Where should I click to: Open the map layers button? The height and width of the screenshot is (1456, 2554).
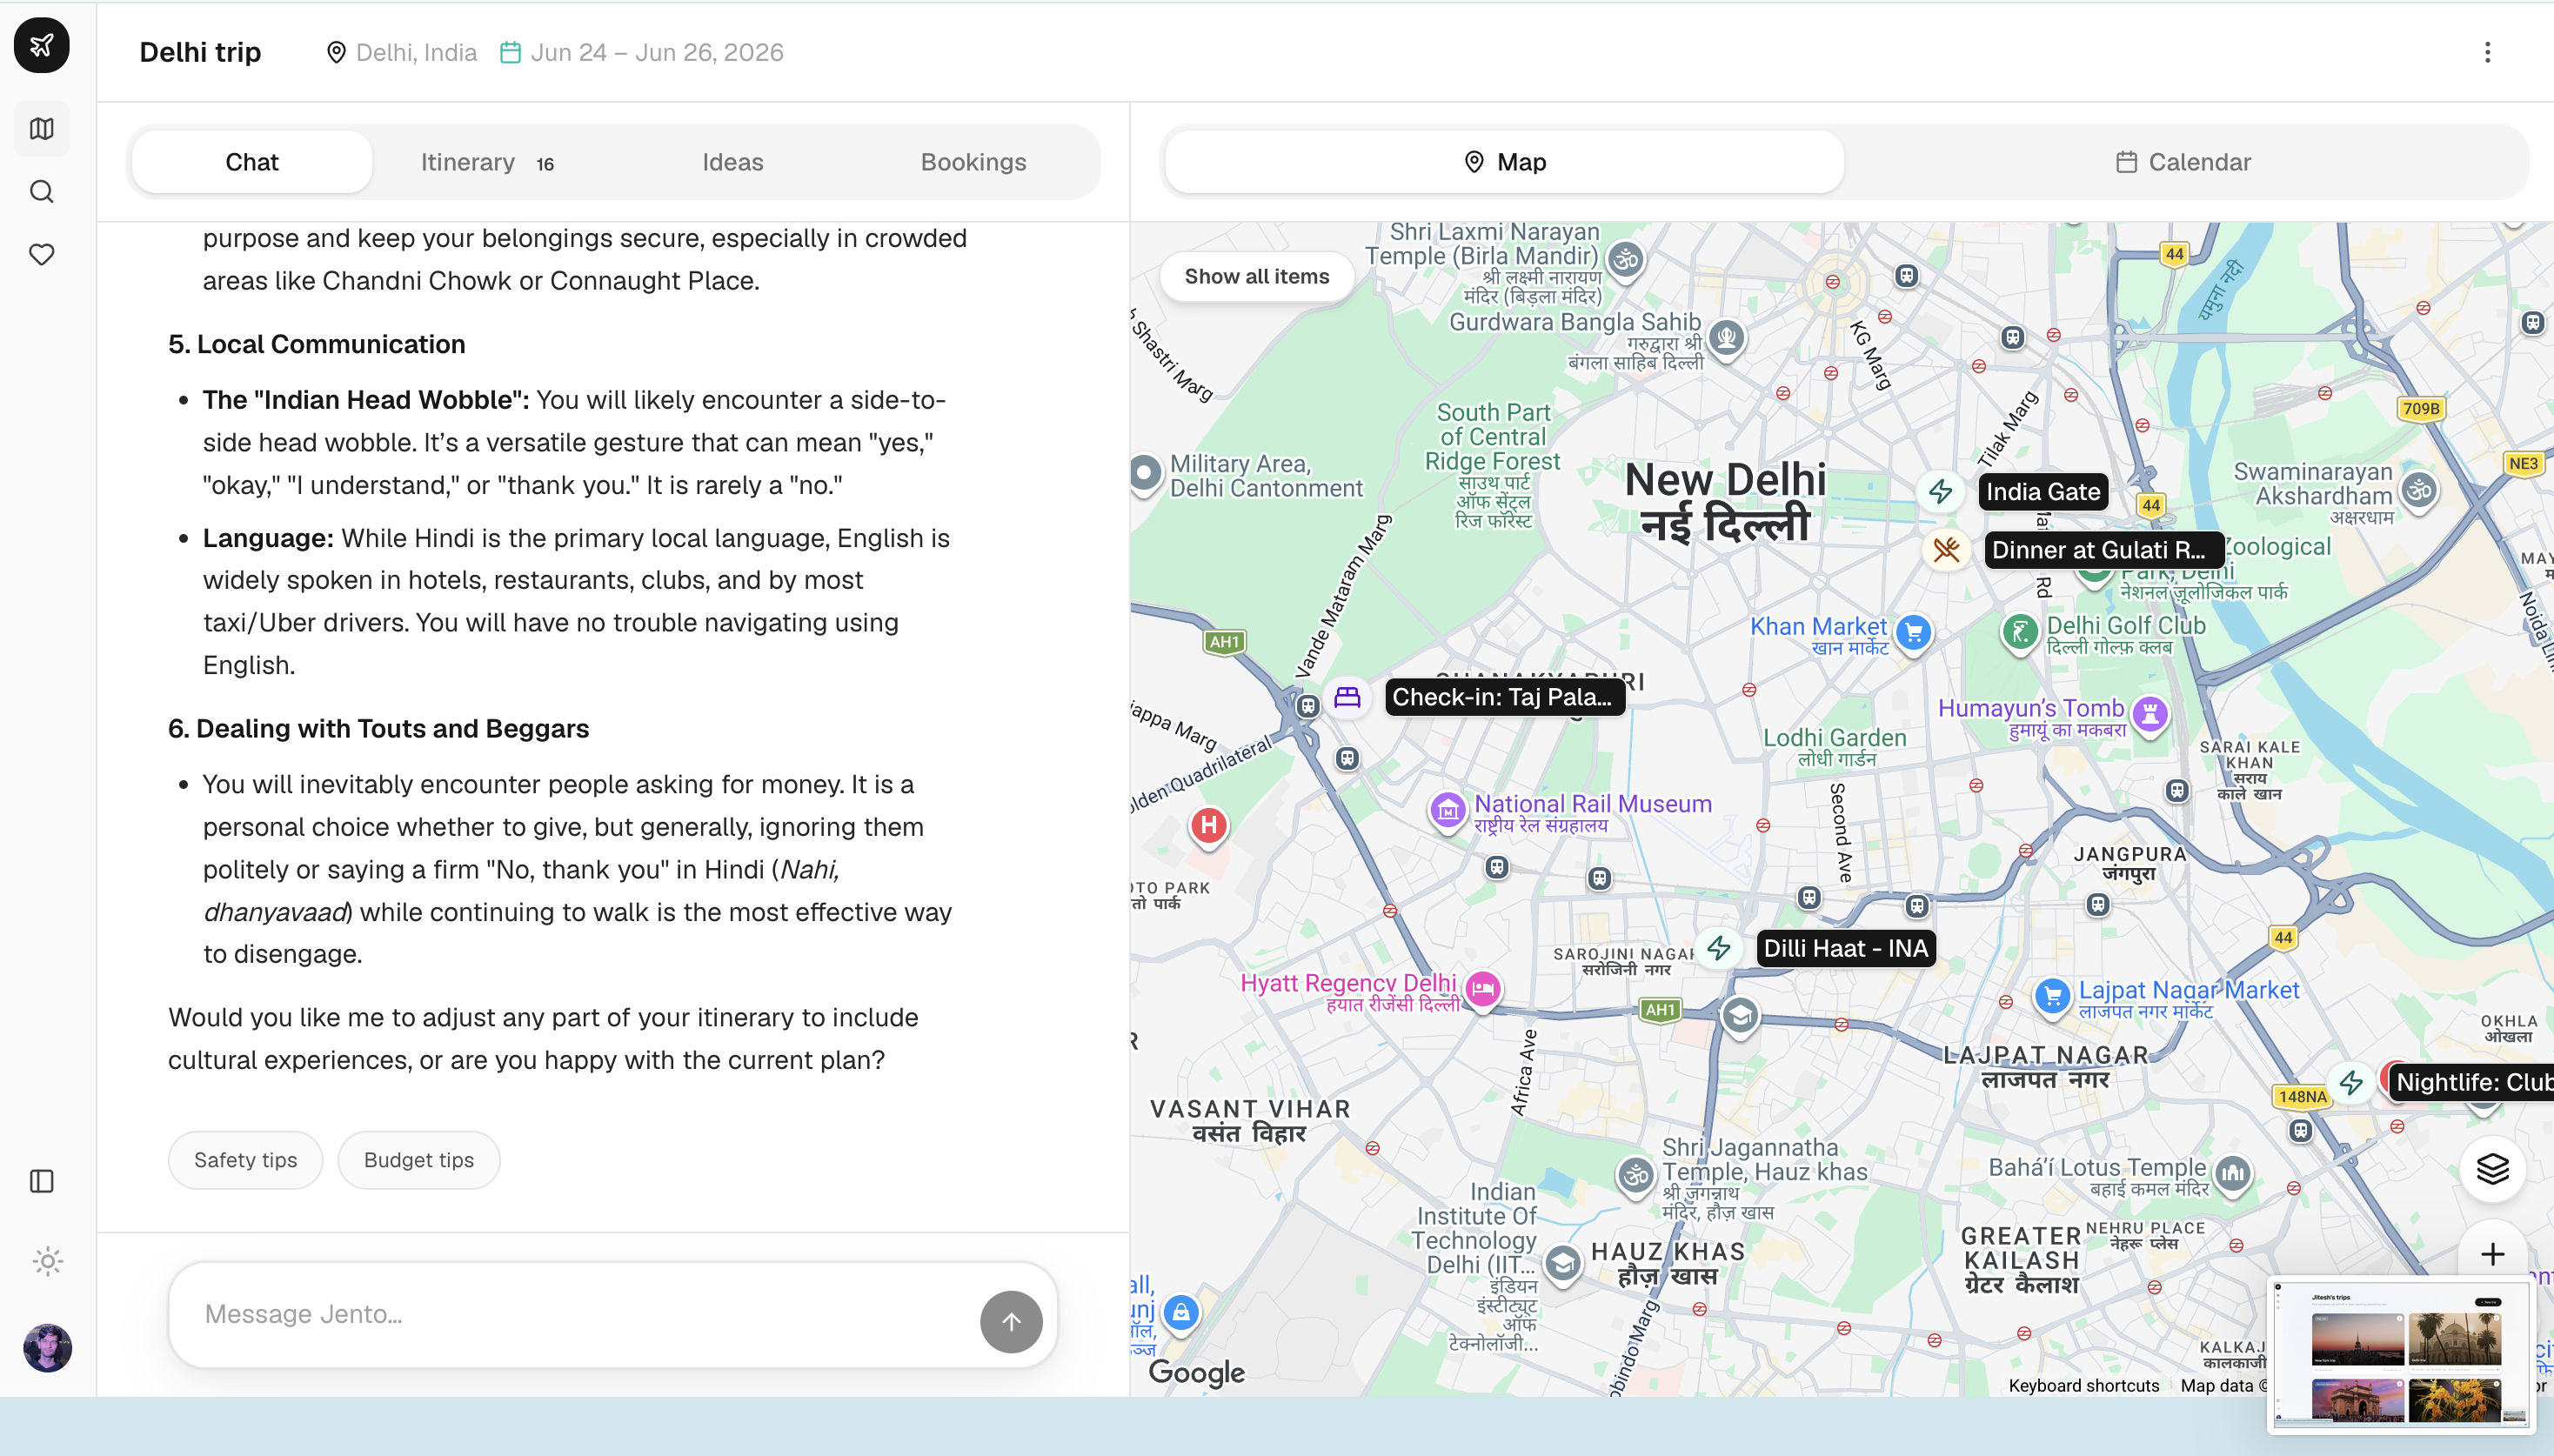pyautogui.click(x=2493, y=1168)
